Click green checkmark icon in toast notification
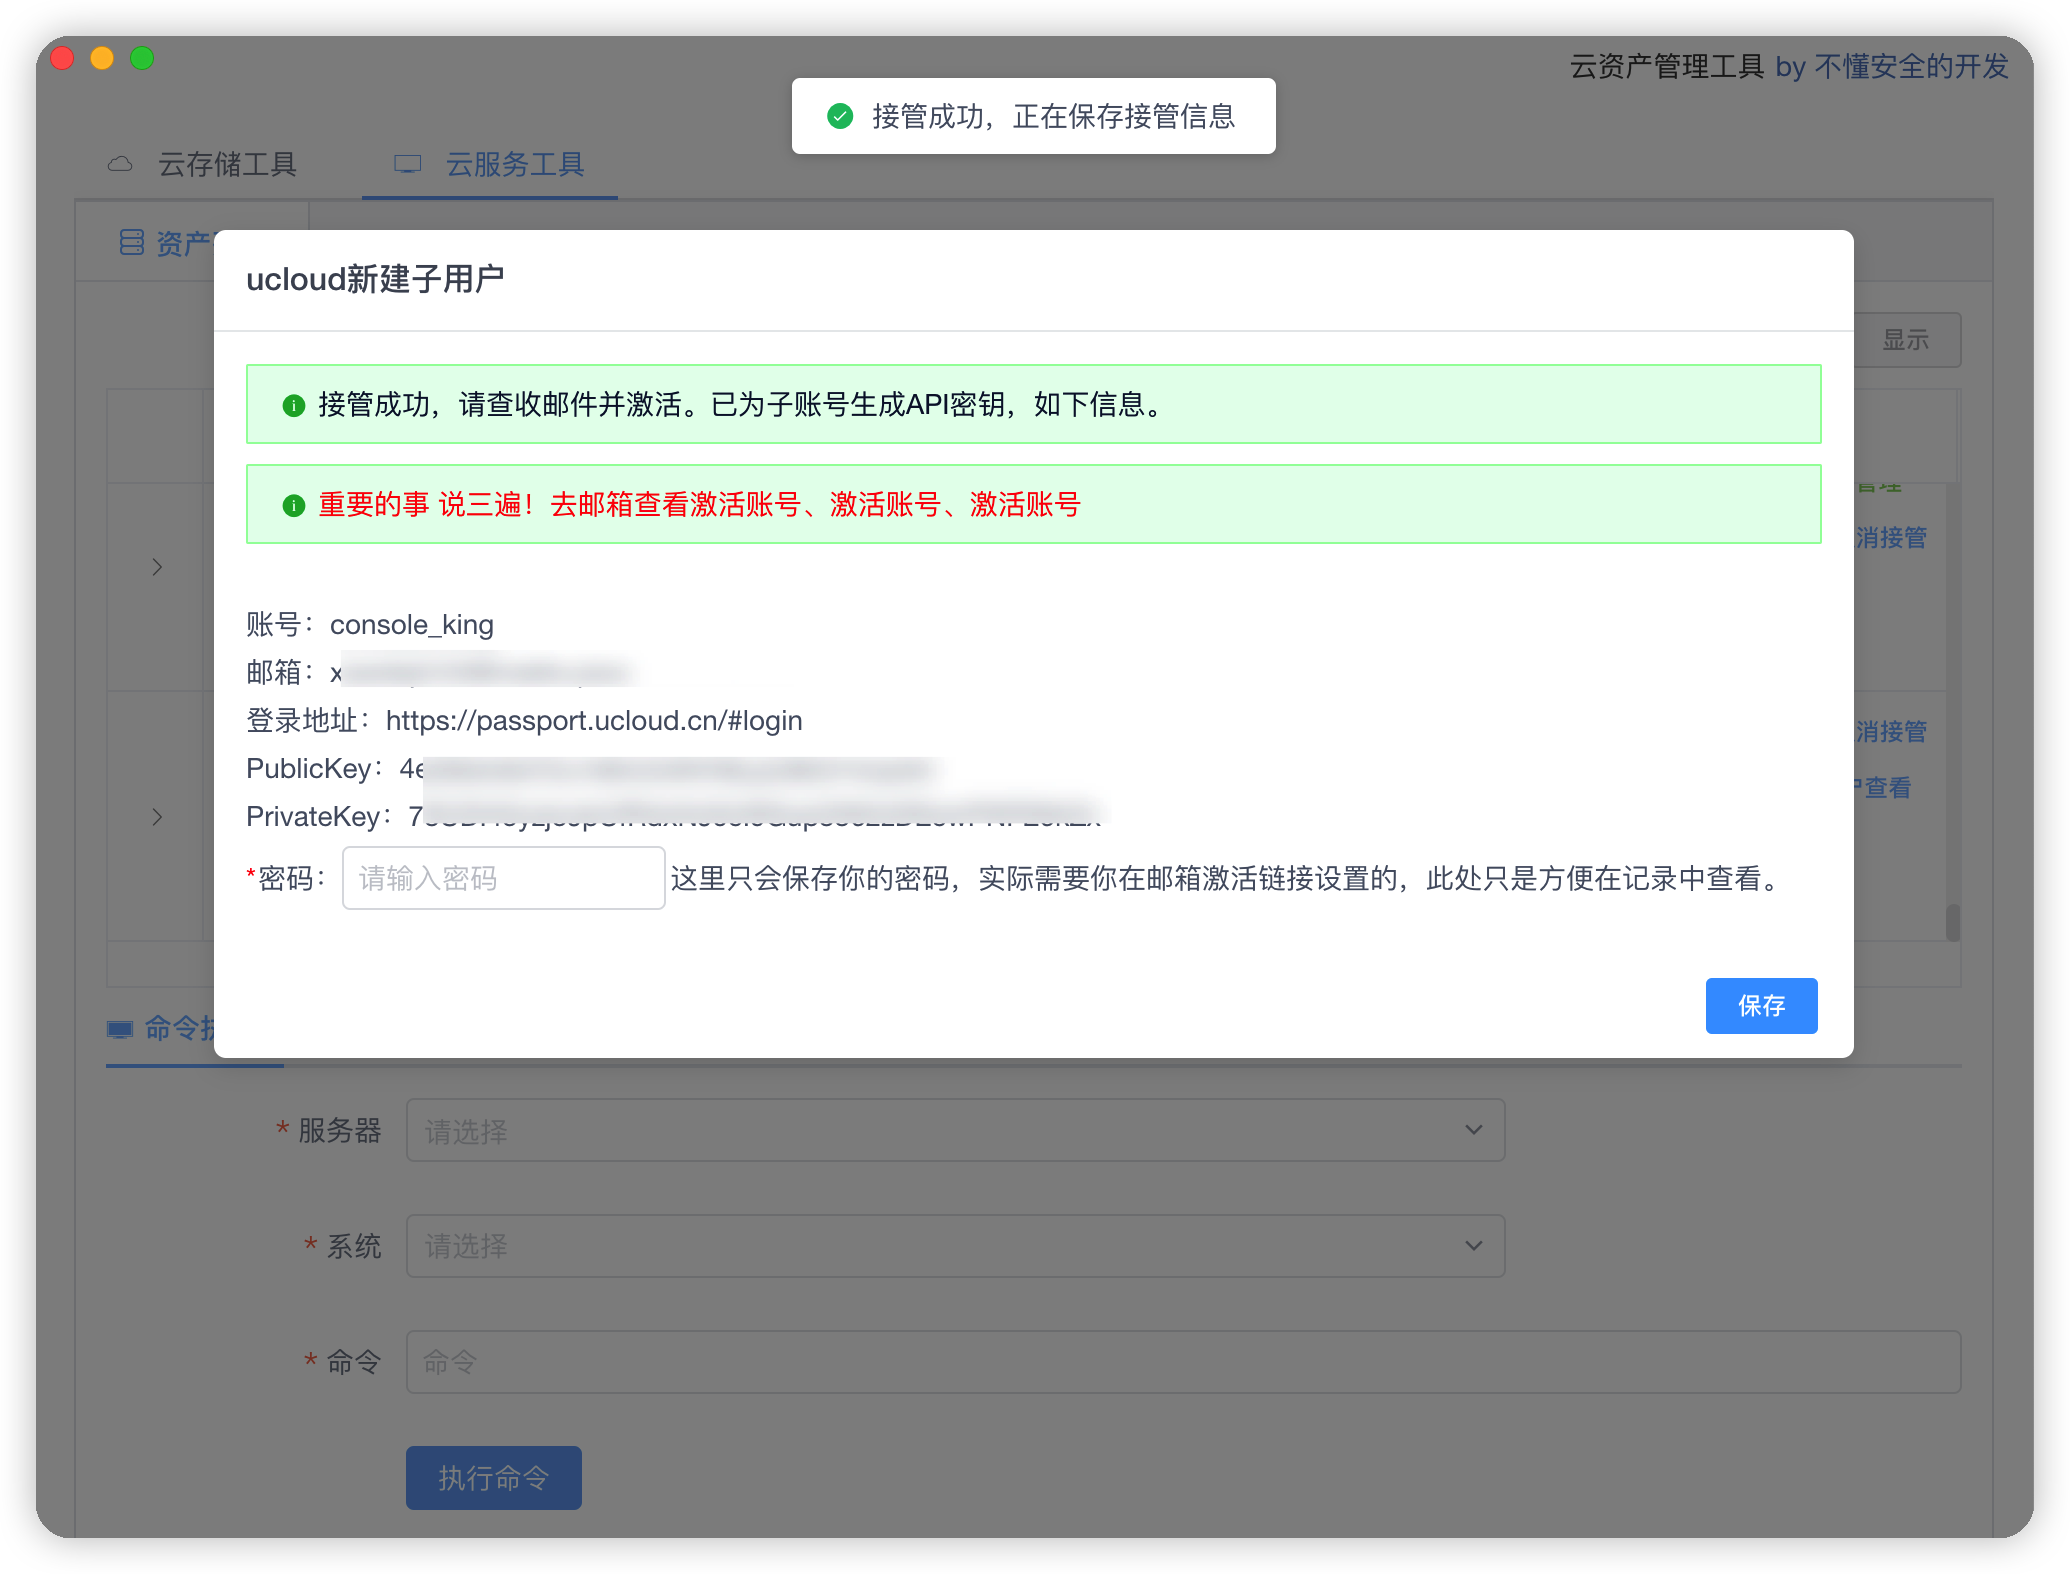The image size is (2070, 1574). coord(840,116)
